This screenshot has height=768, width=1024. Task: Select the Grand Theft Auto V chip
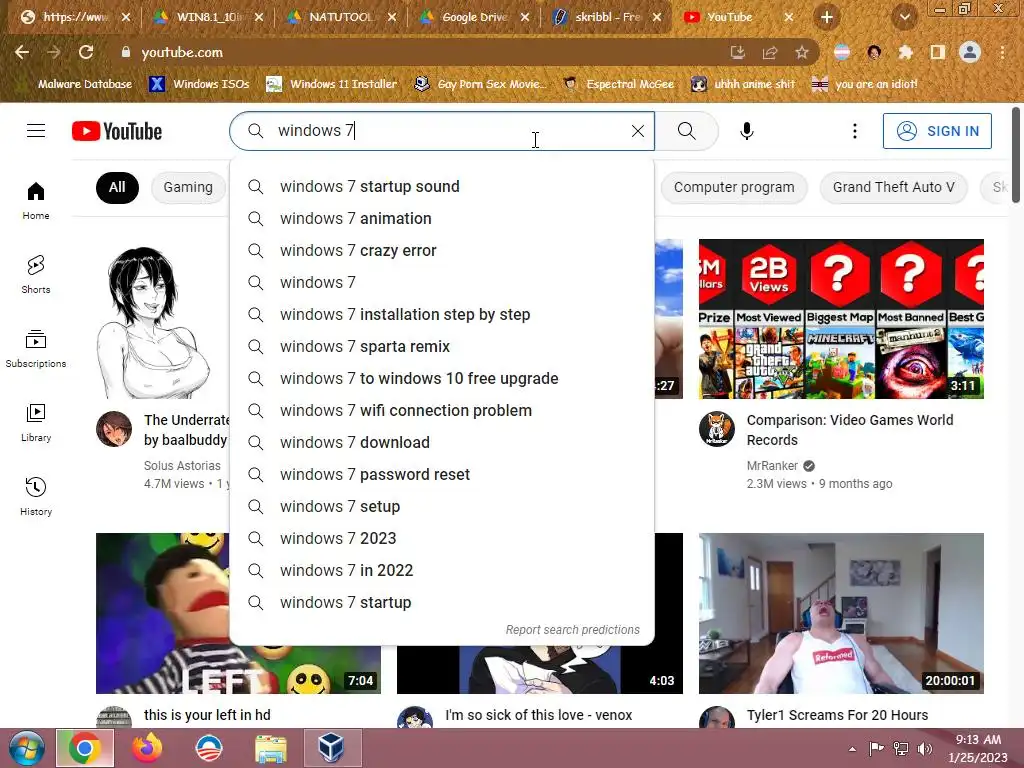893,187
